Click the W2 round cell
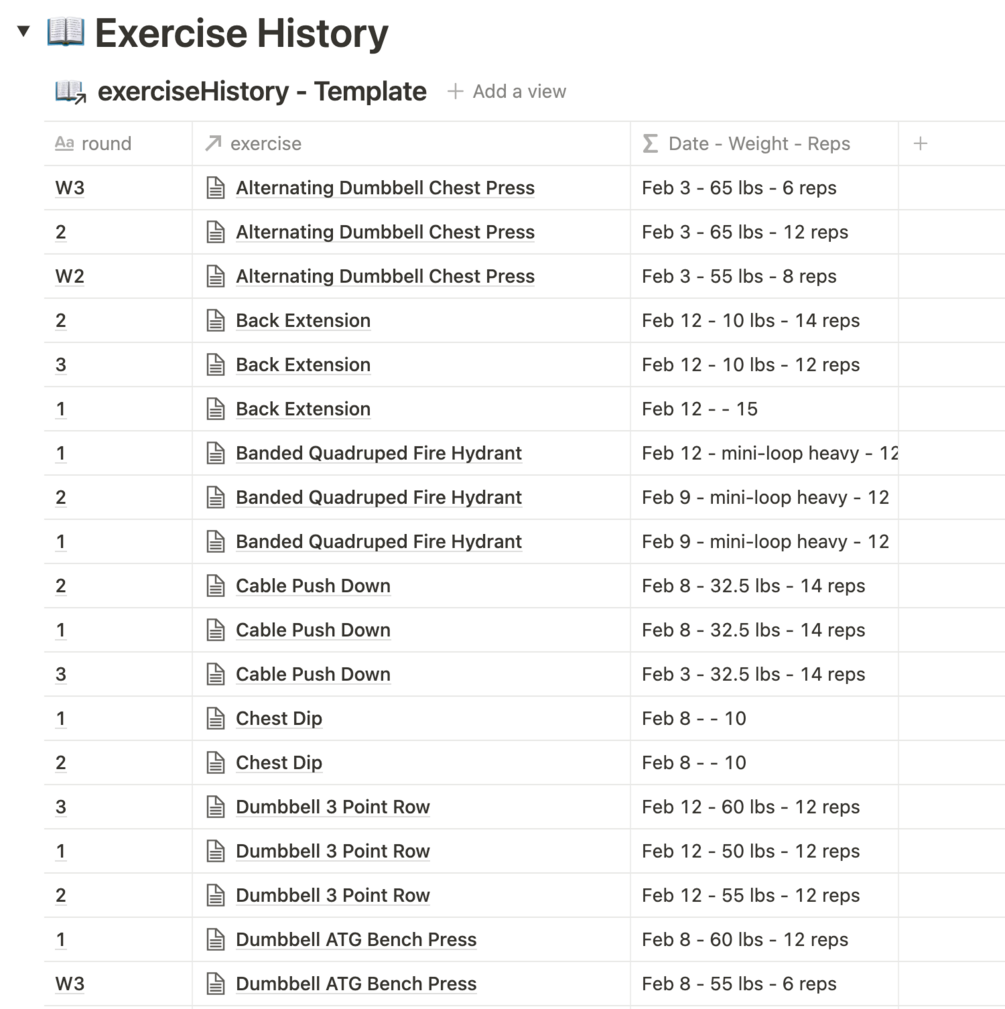The width and height of the screenshot is (1005, 1009). tap(70, 276)
